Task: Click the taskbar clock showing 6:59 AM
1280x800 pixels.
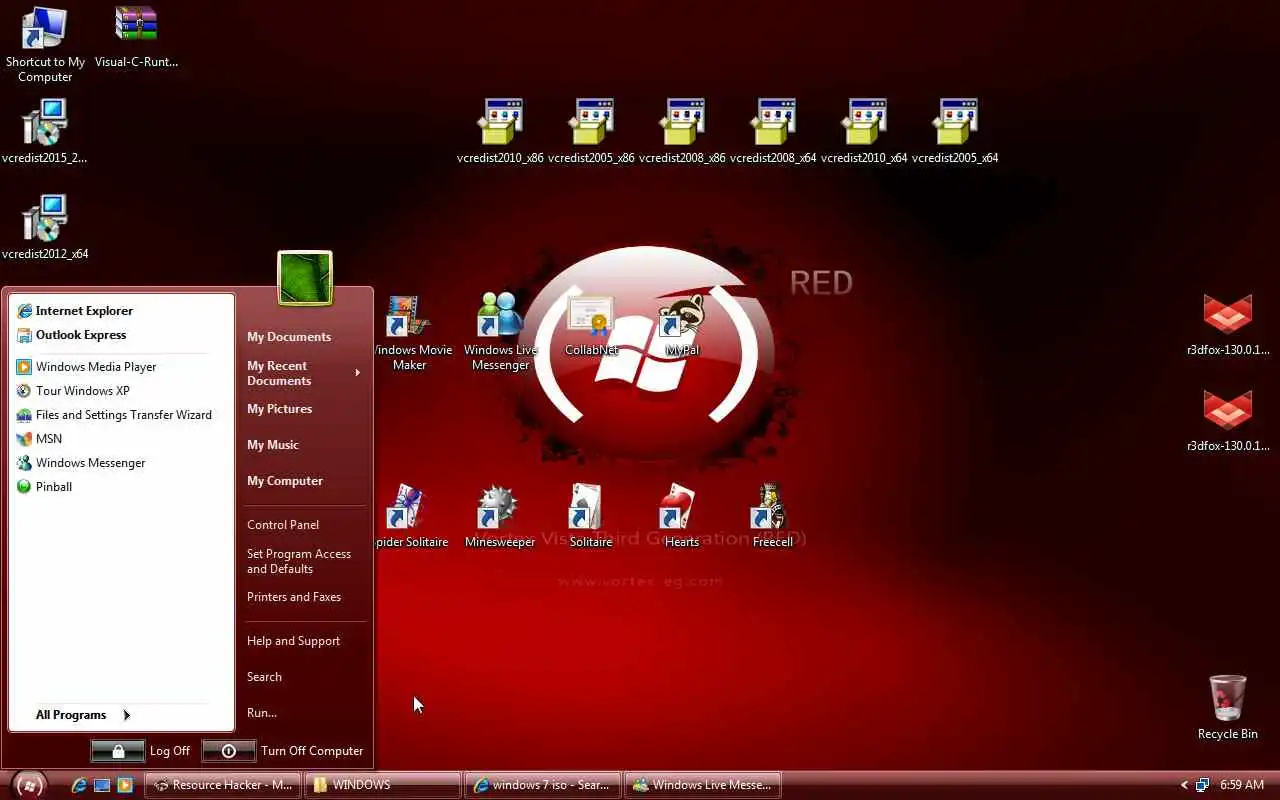Action: pyautogui.click(x=1242, y=785)
